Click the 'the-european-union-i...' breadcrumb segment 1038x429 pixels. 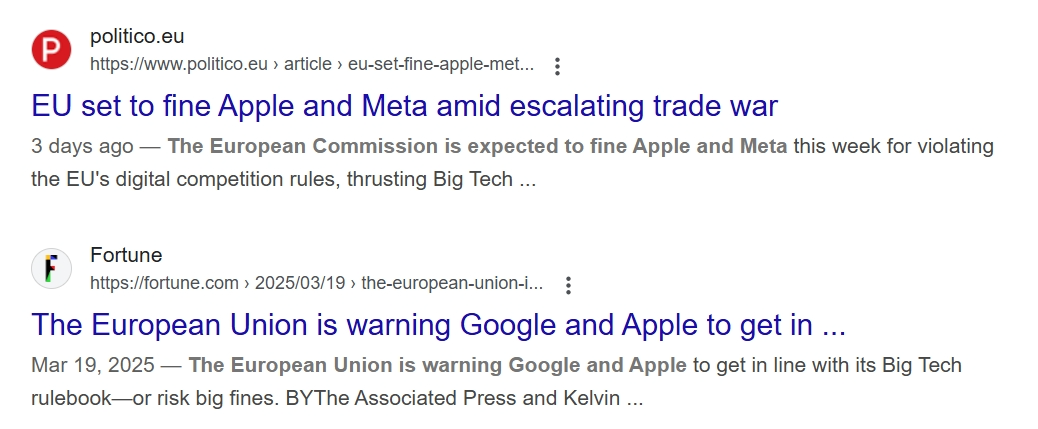[452, 283]
